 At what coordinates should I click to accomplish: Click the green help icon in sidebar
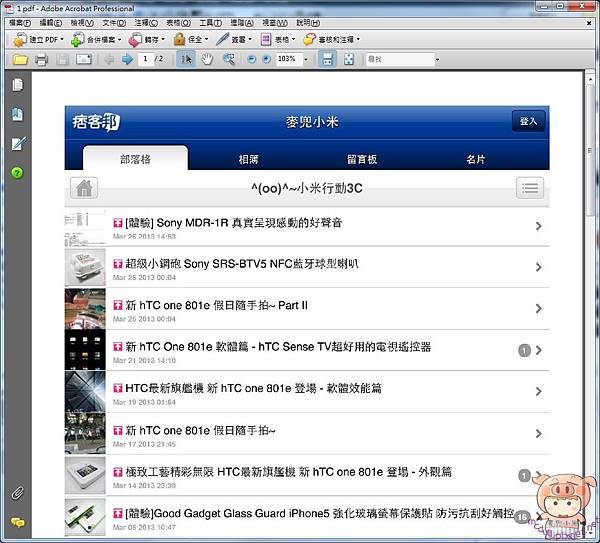[x=17, y=173]
